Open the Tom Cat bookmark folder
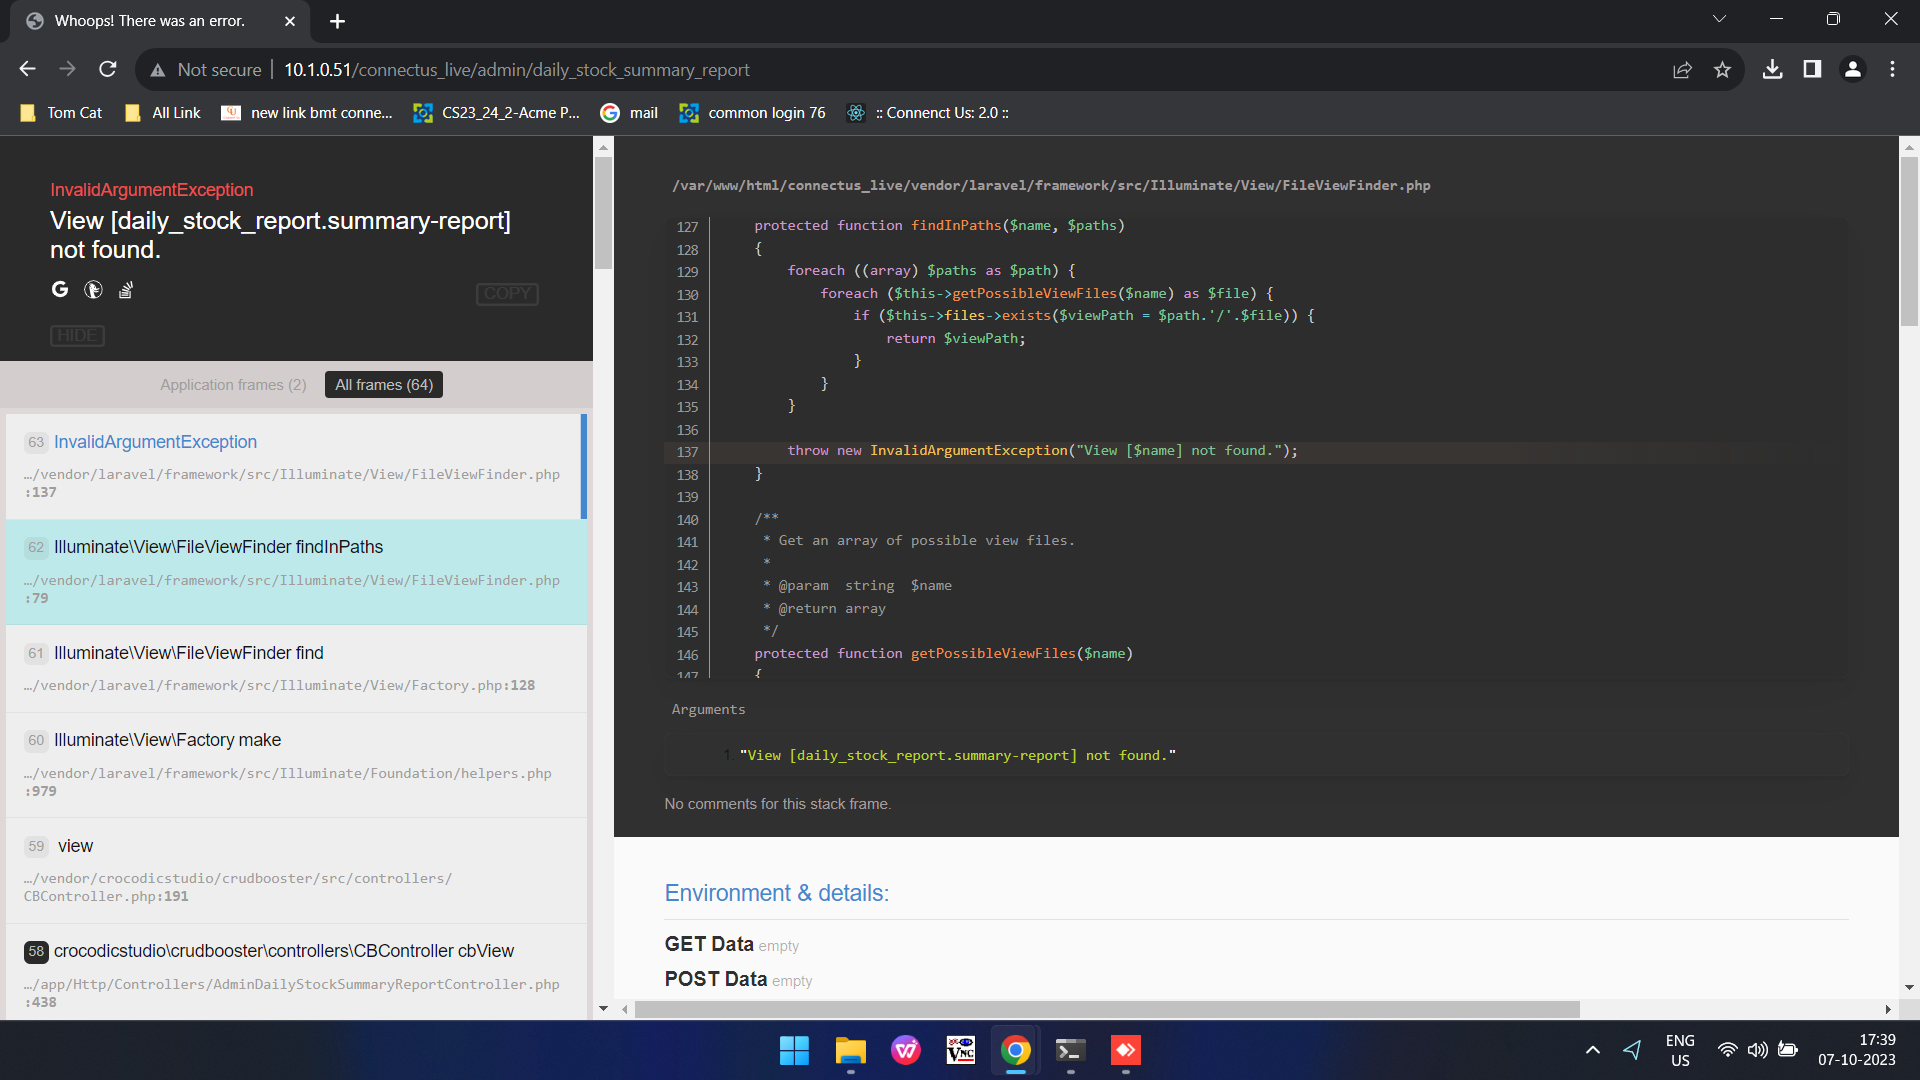 point(61,113)
